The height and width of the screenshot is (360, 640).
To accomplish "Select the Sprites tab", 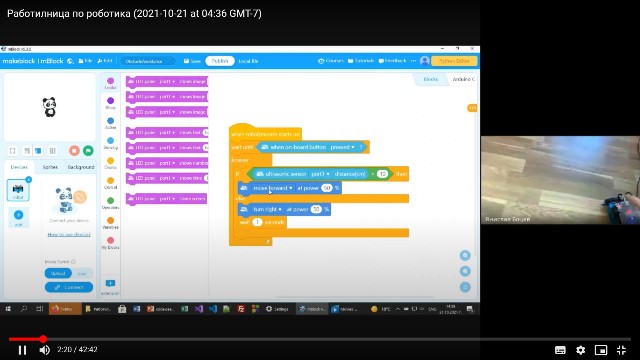I will tap(50, 167).
